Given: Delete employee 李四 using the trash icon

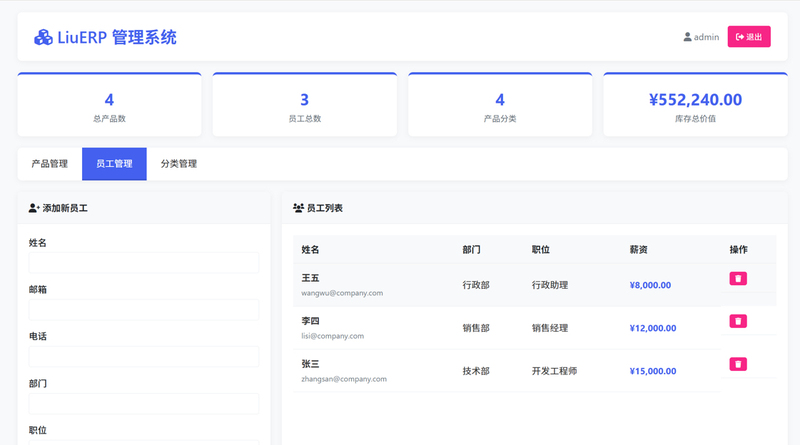Looking at the screenshot, I should pos(738,321).
